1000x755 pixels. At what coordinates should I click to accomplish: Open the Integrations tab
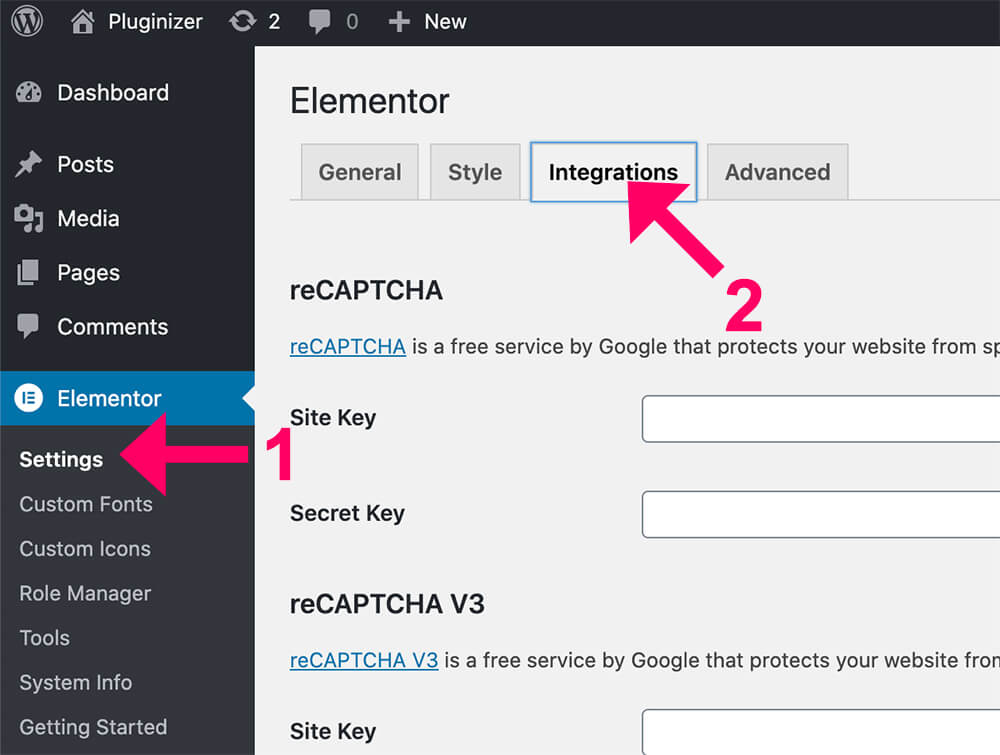point(613,172)
